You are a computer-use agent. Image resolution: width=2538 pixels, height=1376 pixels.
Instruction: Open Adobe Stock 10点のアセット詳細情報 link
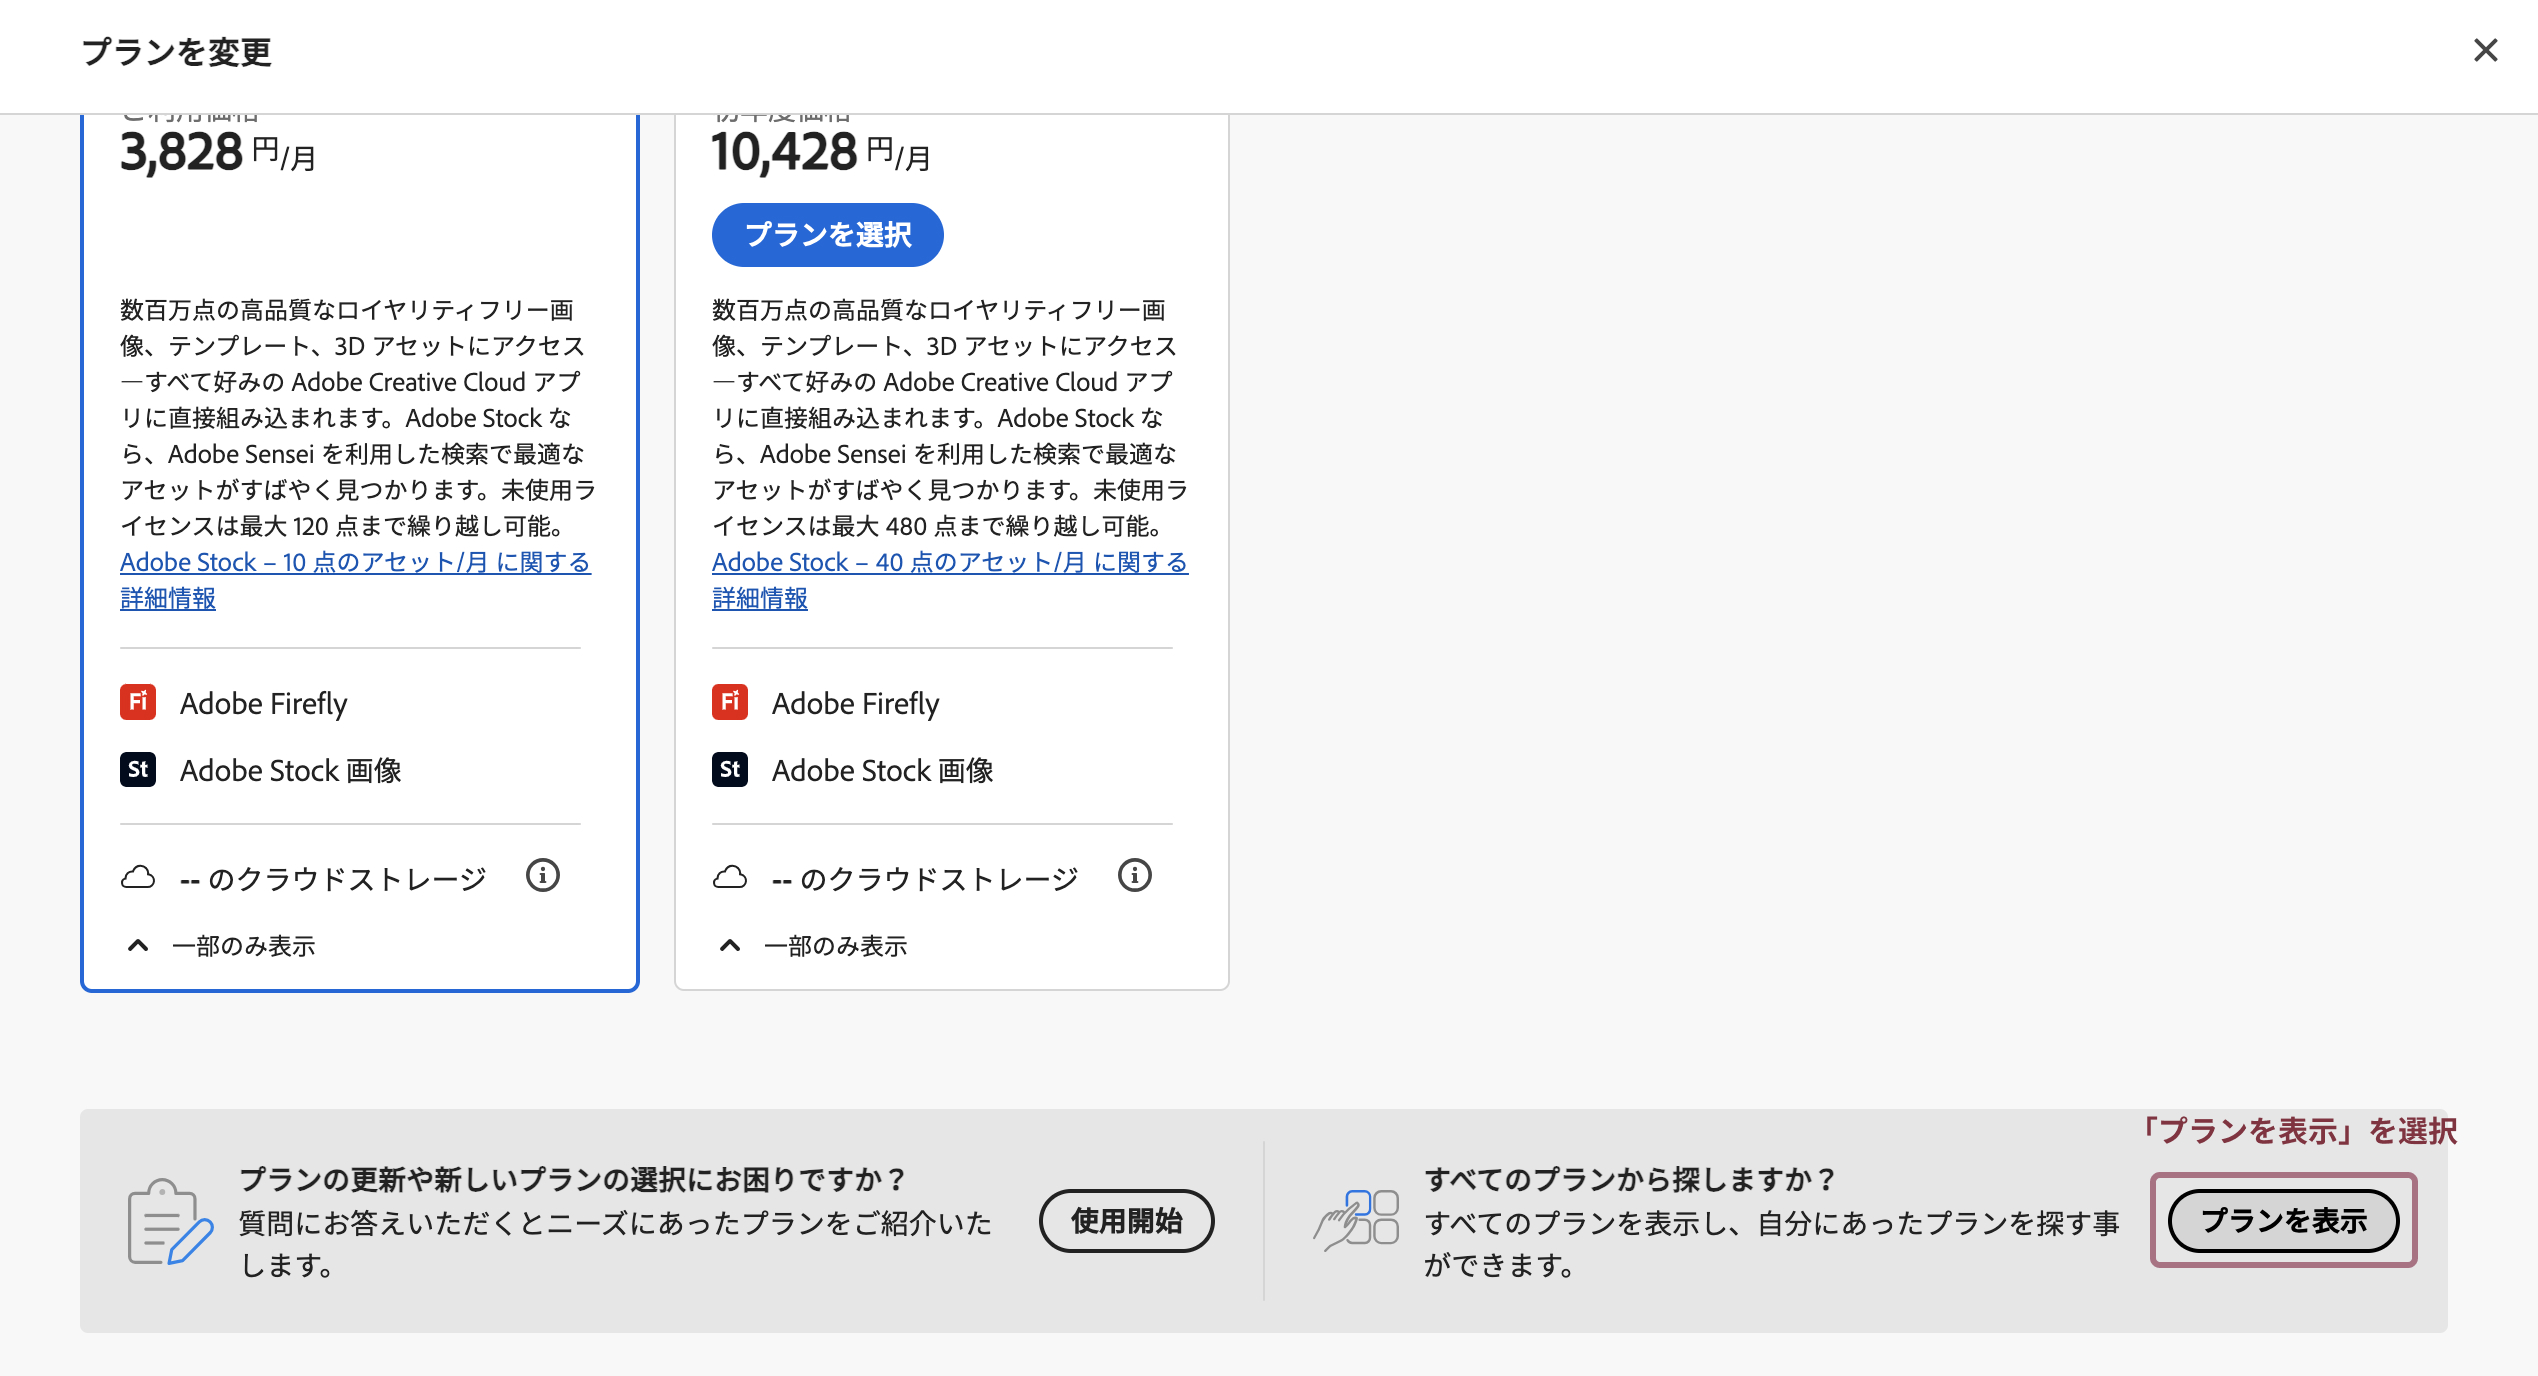tap(355, 580)
